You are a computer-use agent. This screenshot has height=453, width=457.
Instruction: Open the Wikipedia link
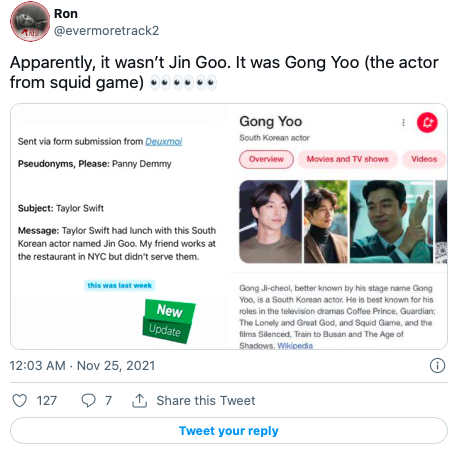(x=295, y=345)
